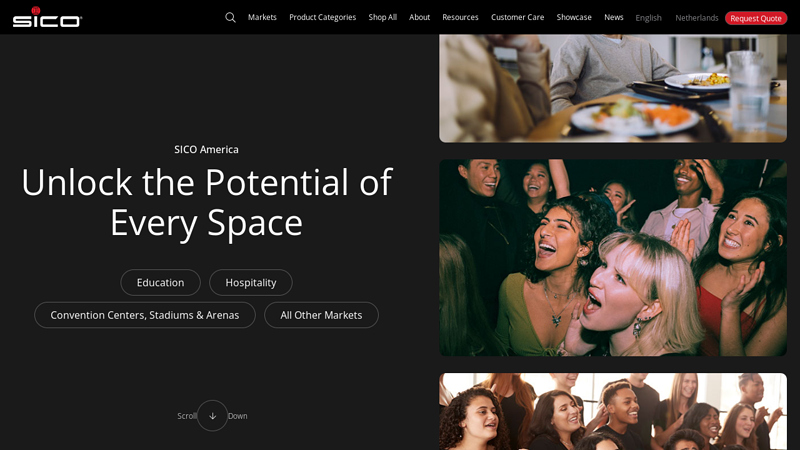Viewport: 800px width, 450px height.
Task: Expand the Customer Care menu
Action: 517,17
